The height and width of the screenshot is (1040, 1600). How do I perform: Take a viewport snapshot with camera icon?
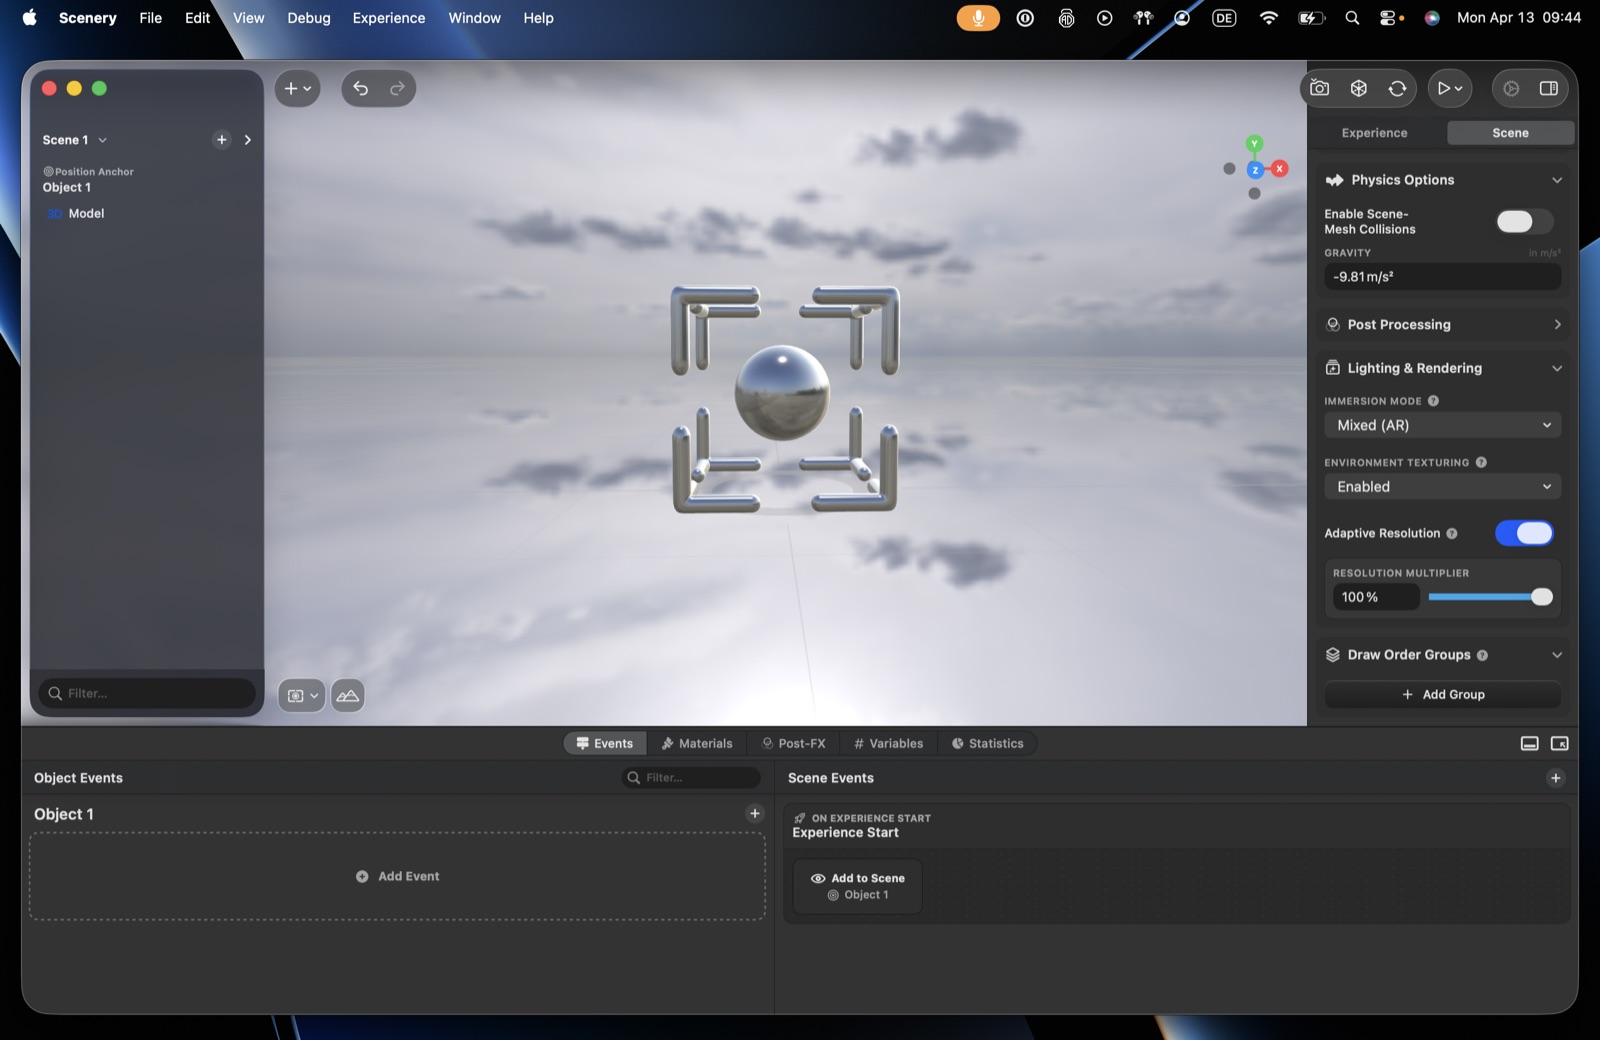(x=1320, y=88)
